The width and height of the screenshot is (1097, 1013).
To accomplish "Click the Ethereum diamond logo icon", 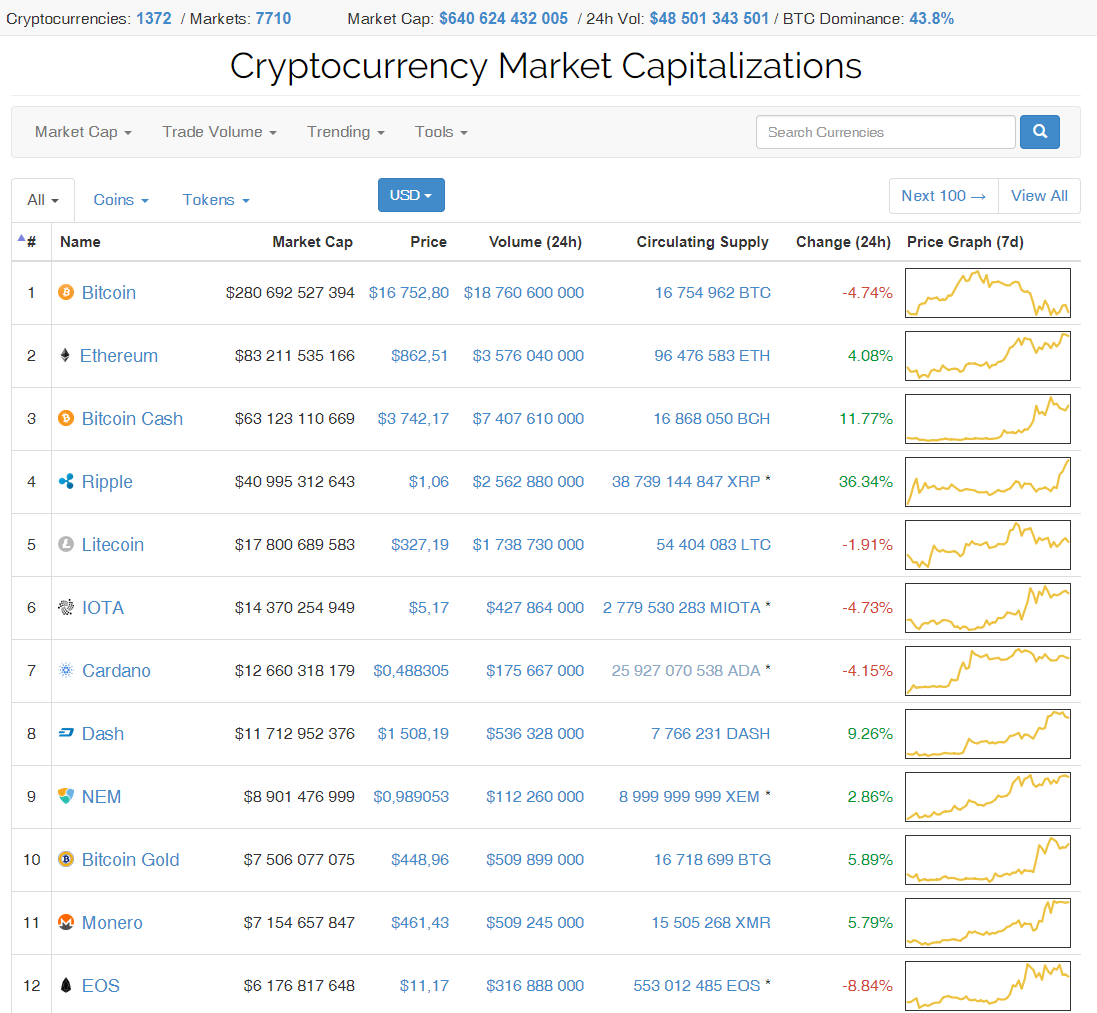I will (x=65, y=355).
